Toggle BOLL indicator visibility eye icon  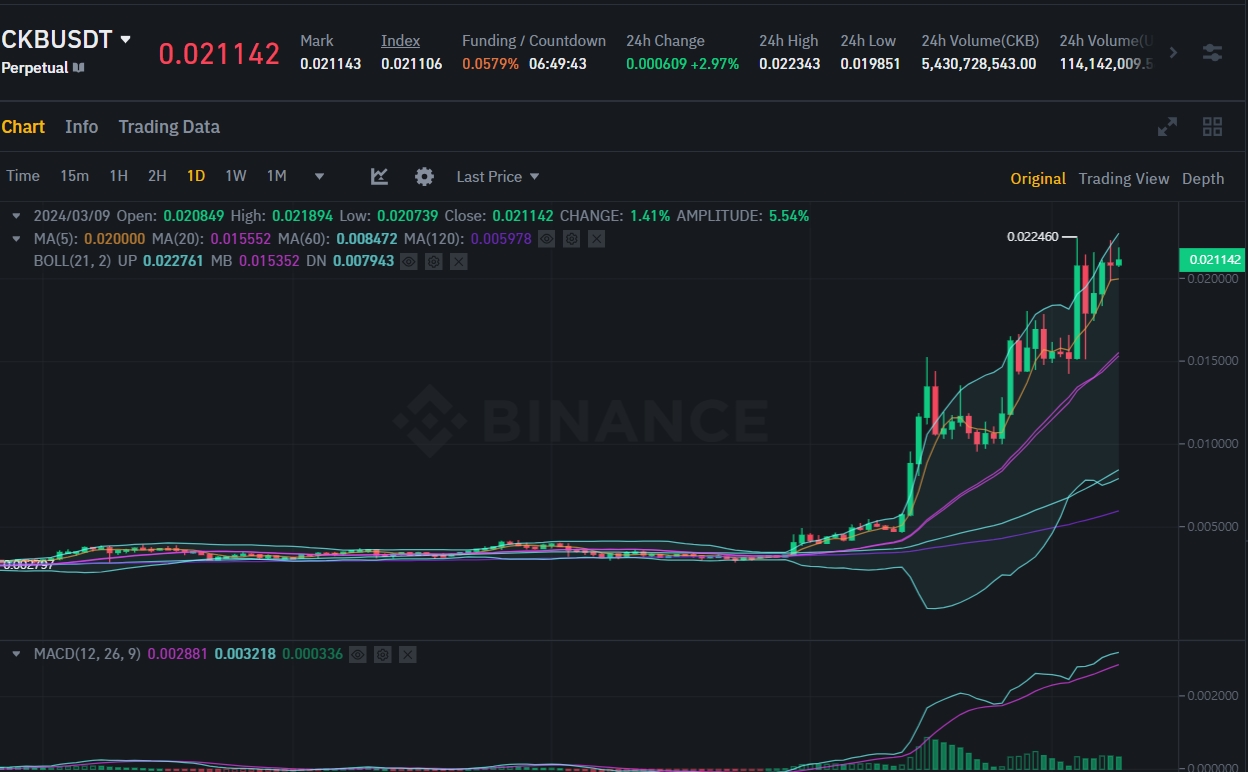click(409, 261)
